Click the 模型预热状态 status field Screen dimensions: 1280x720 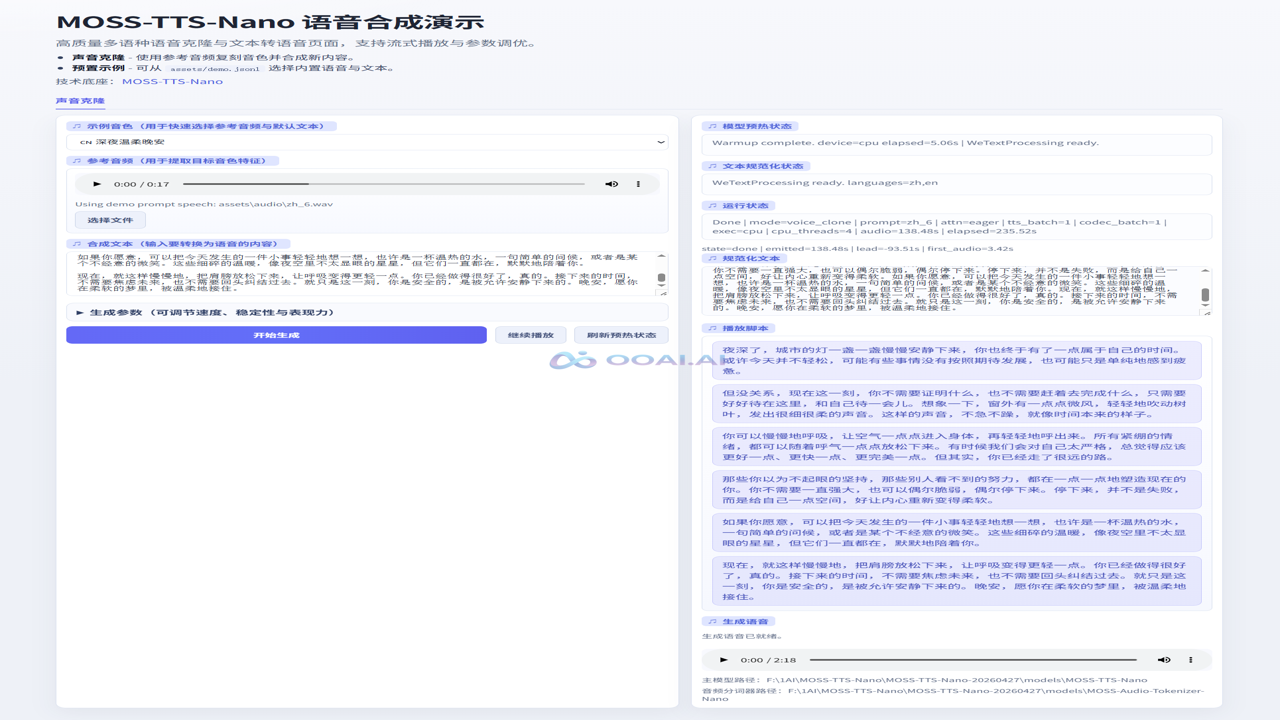coord(957,143)
